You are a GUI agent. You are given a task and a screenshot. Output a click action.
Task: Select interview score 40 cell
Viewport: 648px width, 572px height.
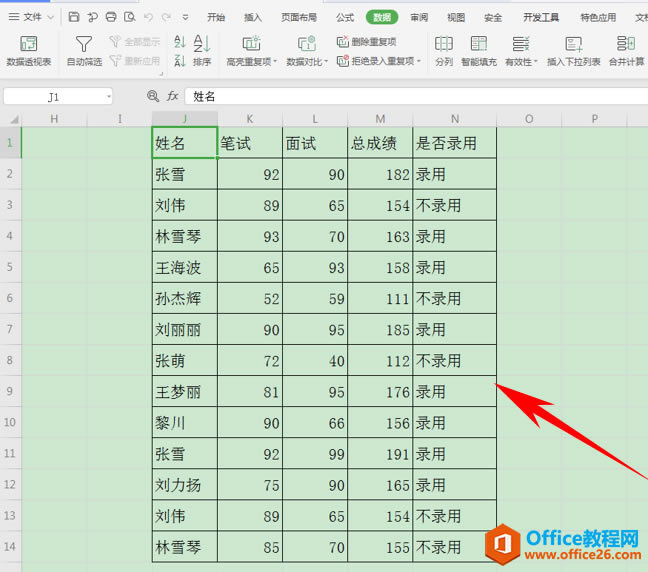315,360
